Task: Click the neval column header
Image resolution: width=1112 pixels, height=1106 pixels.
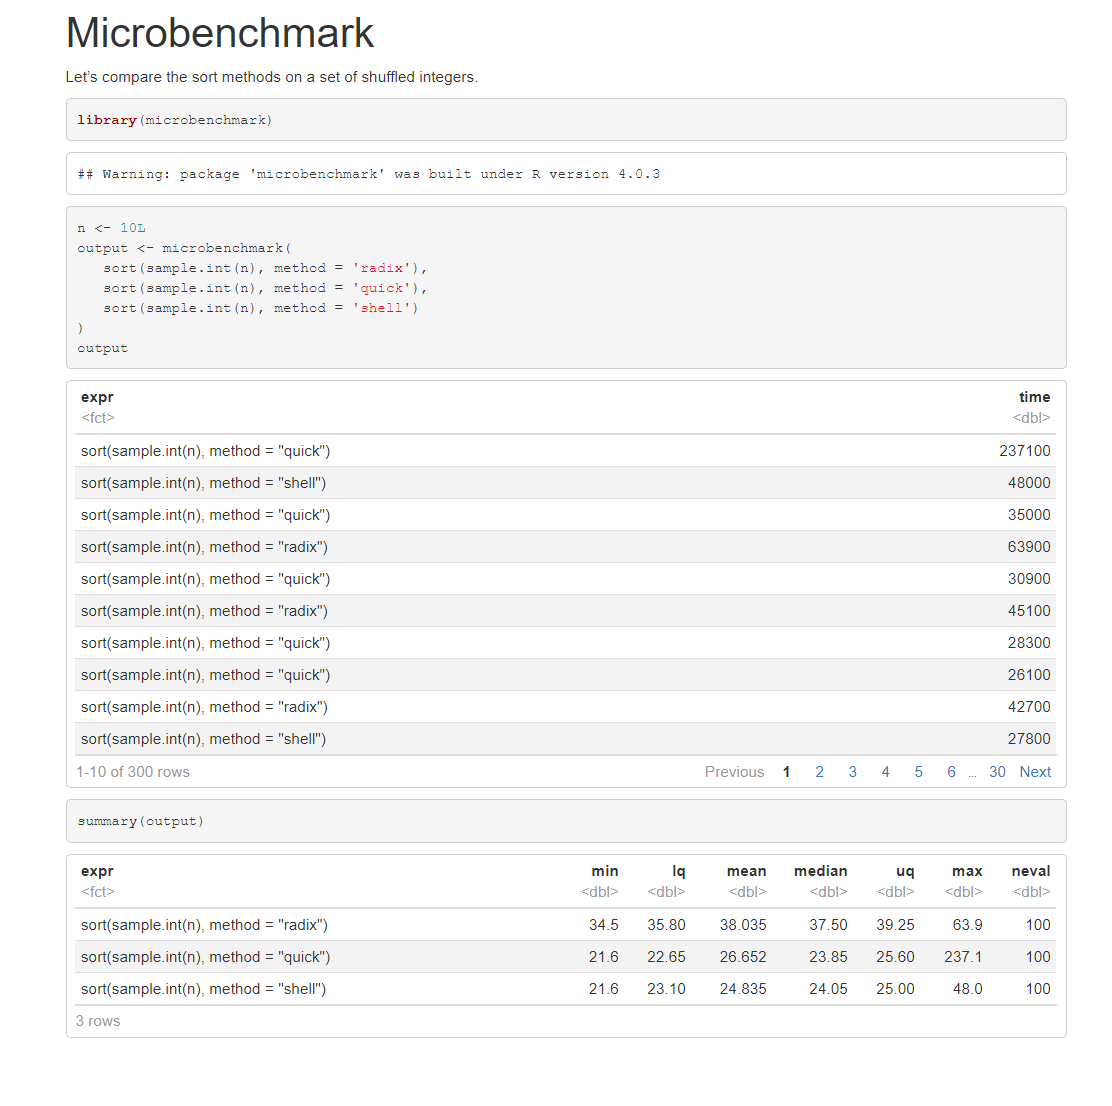Action: (x=1030, y=871)
